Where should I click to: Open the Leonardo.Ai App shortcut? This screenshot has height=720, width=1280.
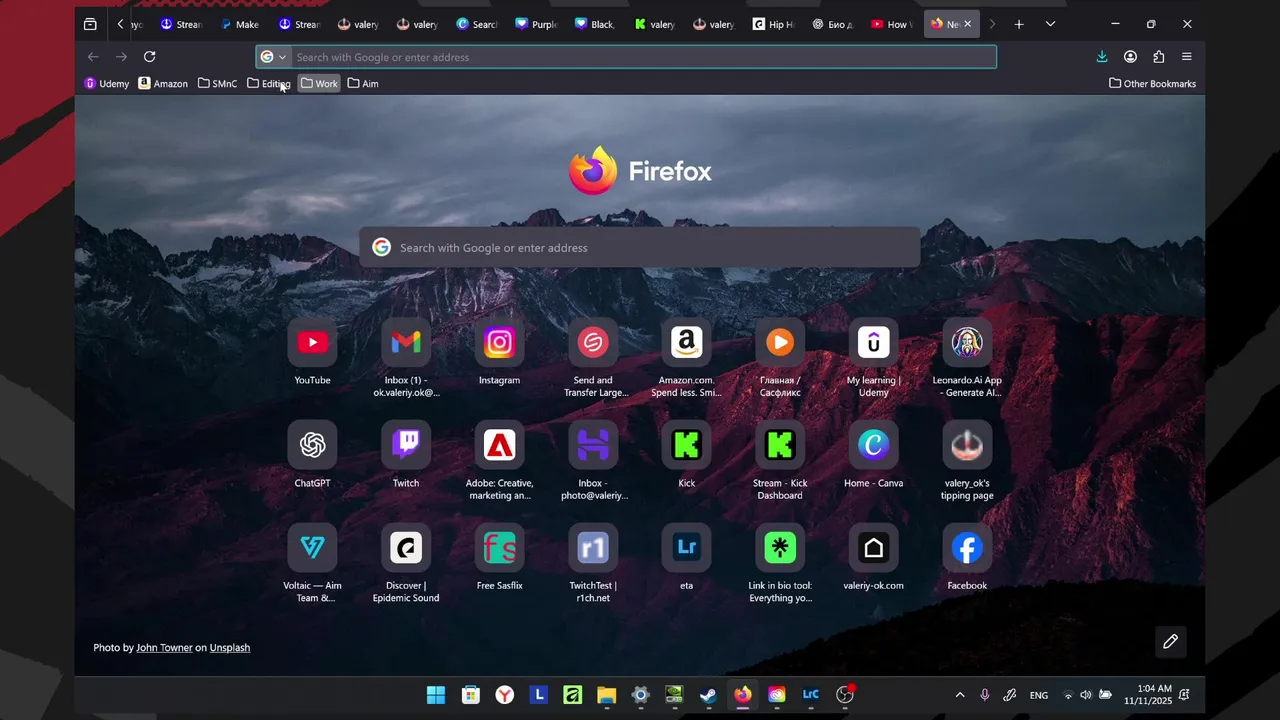(x=967, y=343)
